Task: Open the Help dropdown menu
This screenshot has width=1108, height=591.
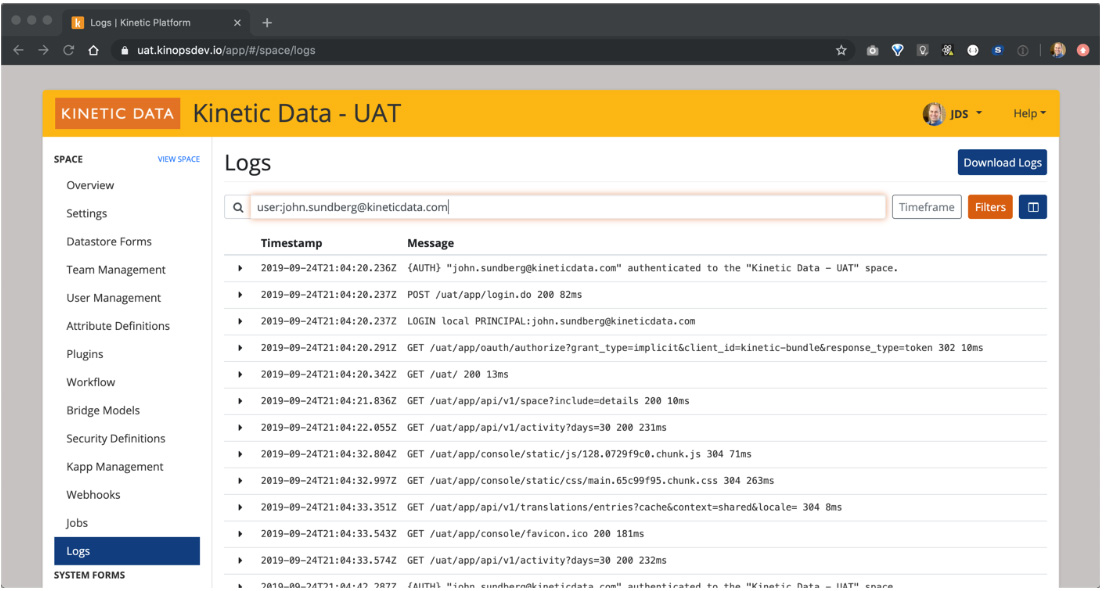Action: pyautogui.click(x=1029, y=113)
